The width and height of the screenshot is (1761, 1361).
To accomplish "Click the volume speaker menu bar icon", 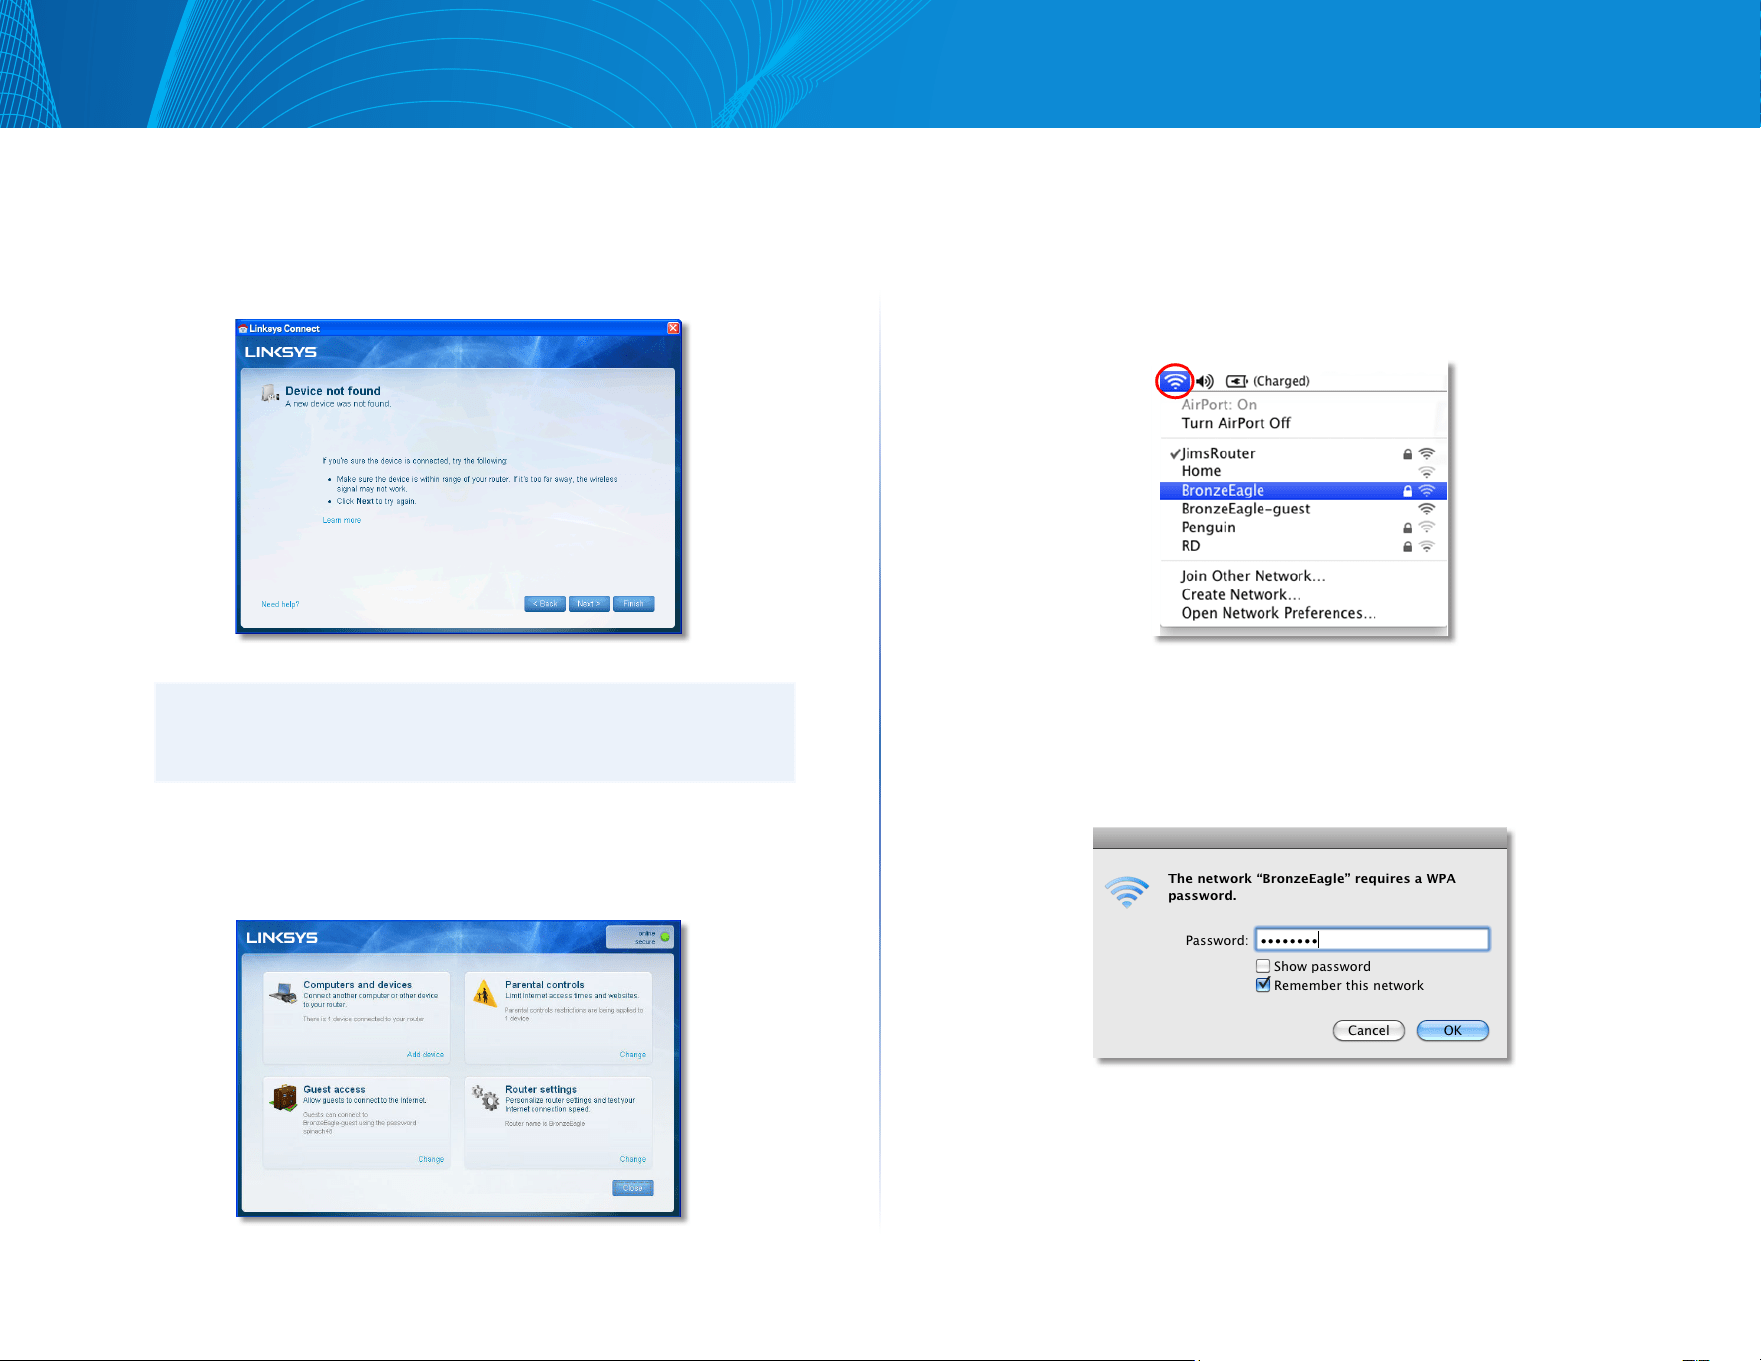I will click(1205, 381).
